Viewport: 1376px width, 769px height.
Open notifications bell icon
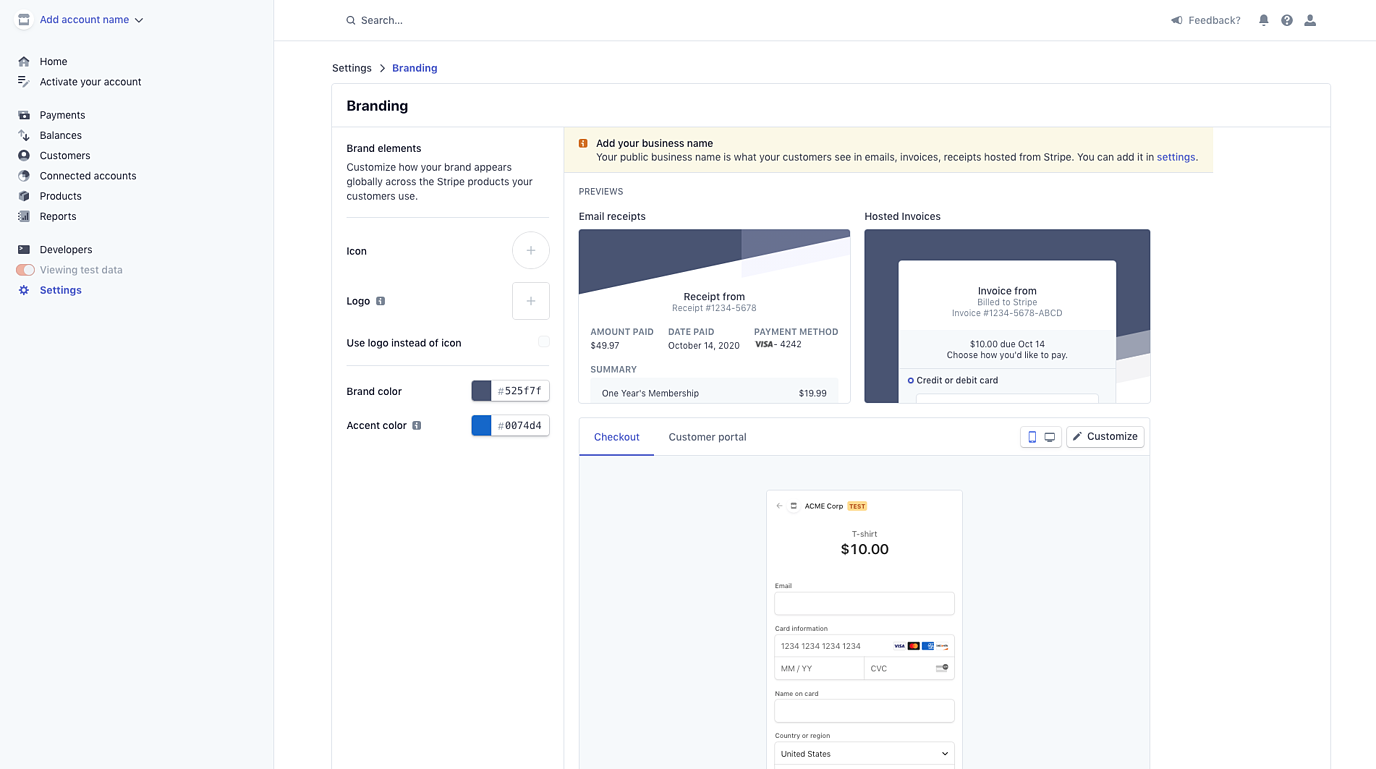click(1264, 20)
